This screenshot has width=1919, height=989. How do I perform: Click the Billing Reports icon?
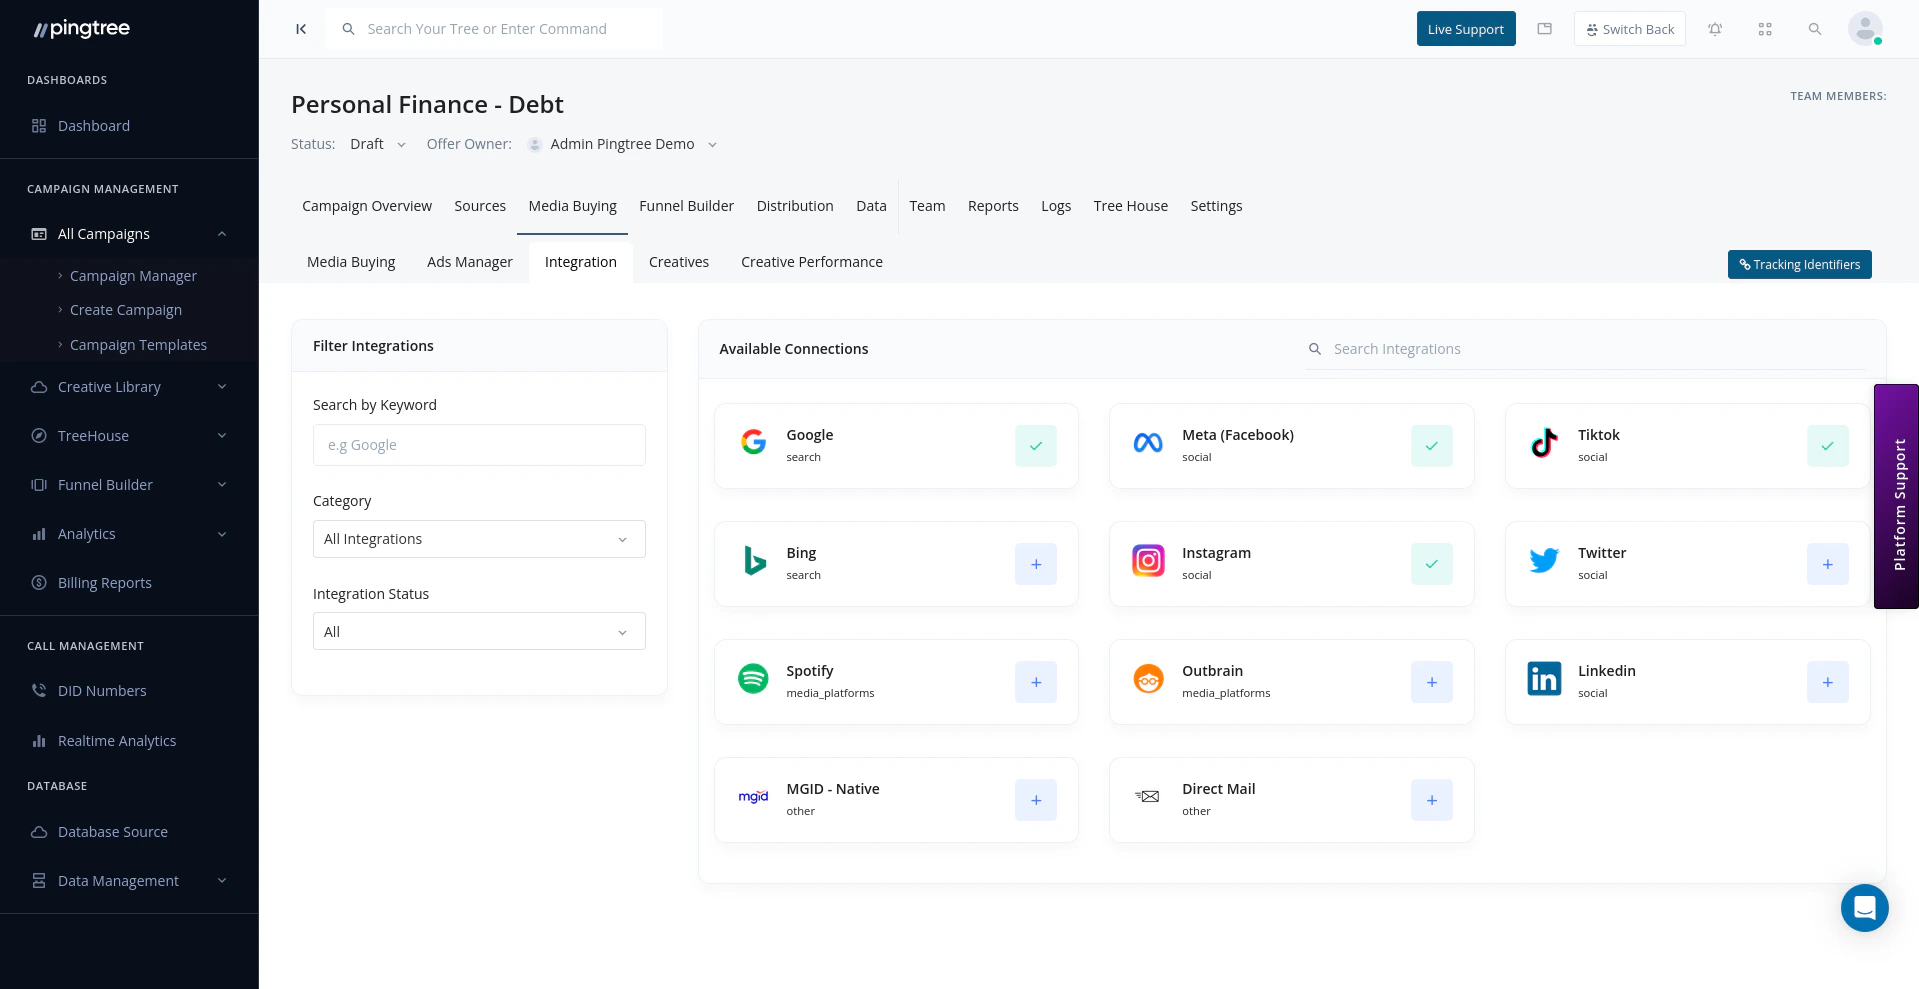[37, 582]
